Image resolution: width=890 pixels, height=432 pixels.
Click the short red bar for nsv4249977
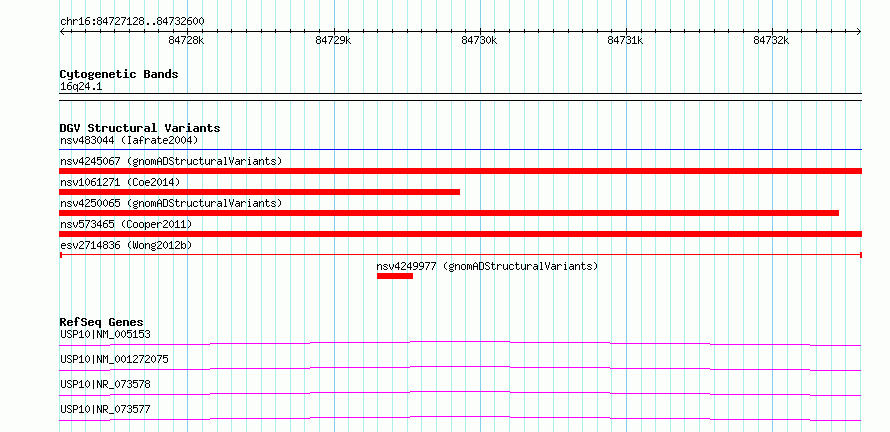[394, 276]
